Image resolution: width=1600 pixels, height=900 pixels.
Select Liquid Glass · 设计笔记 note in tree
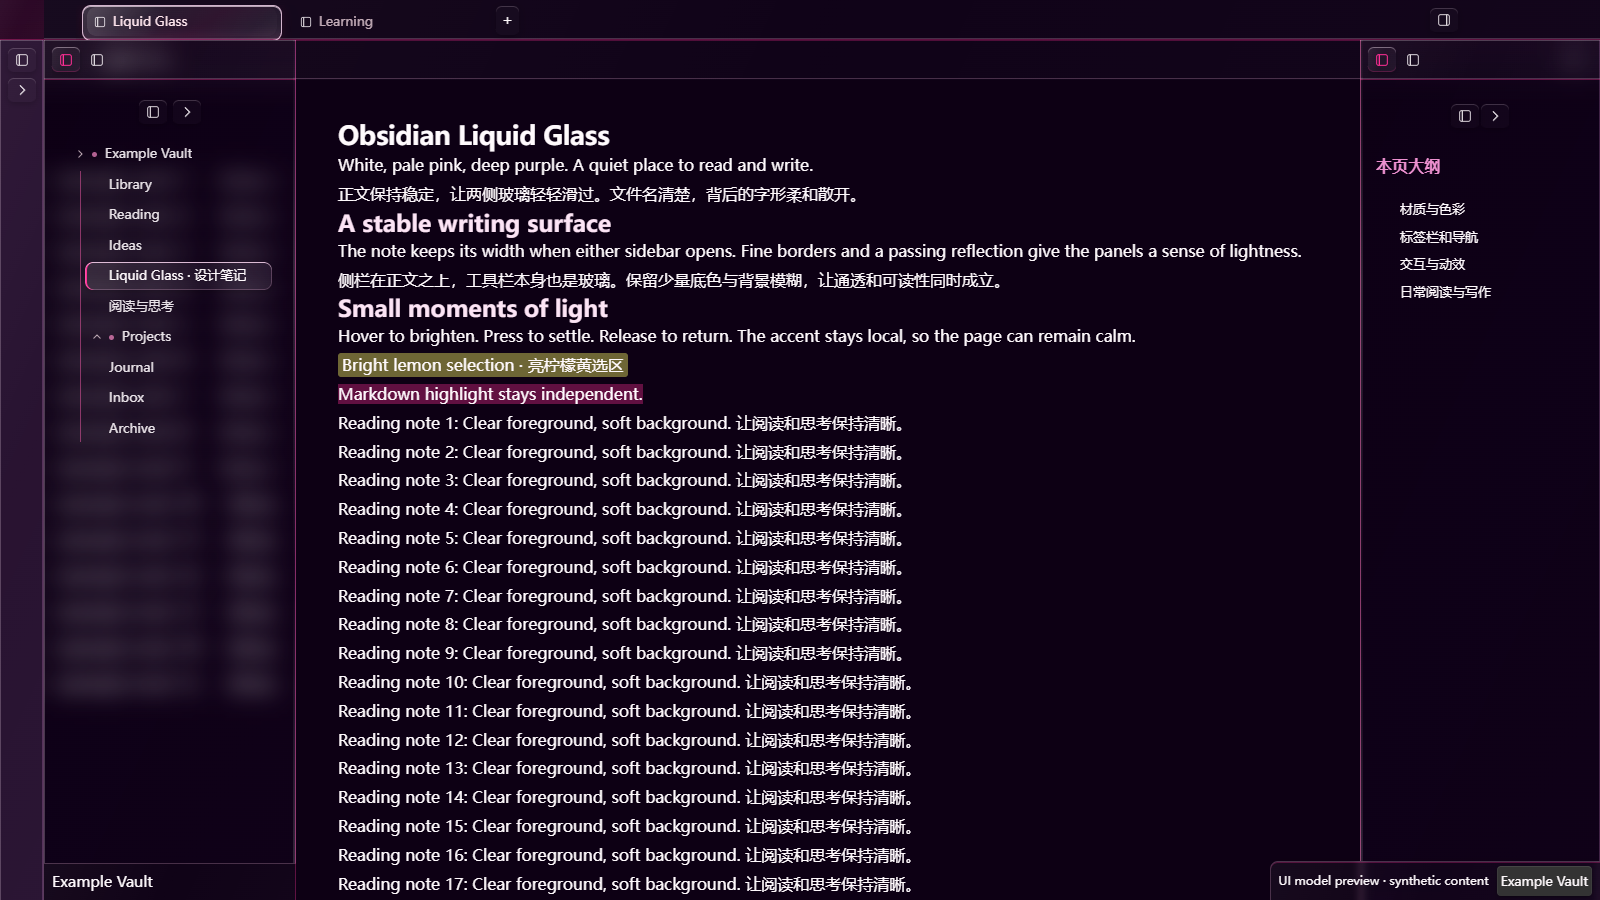pos(178,276)
